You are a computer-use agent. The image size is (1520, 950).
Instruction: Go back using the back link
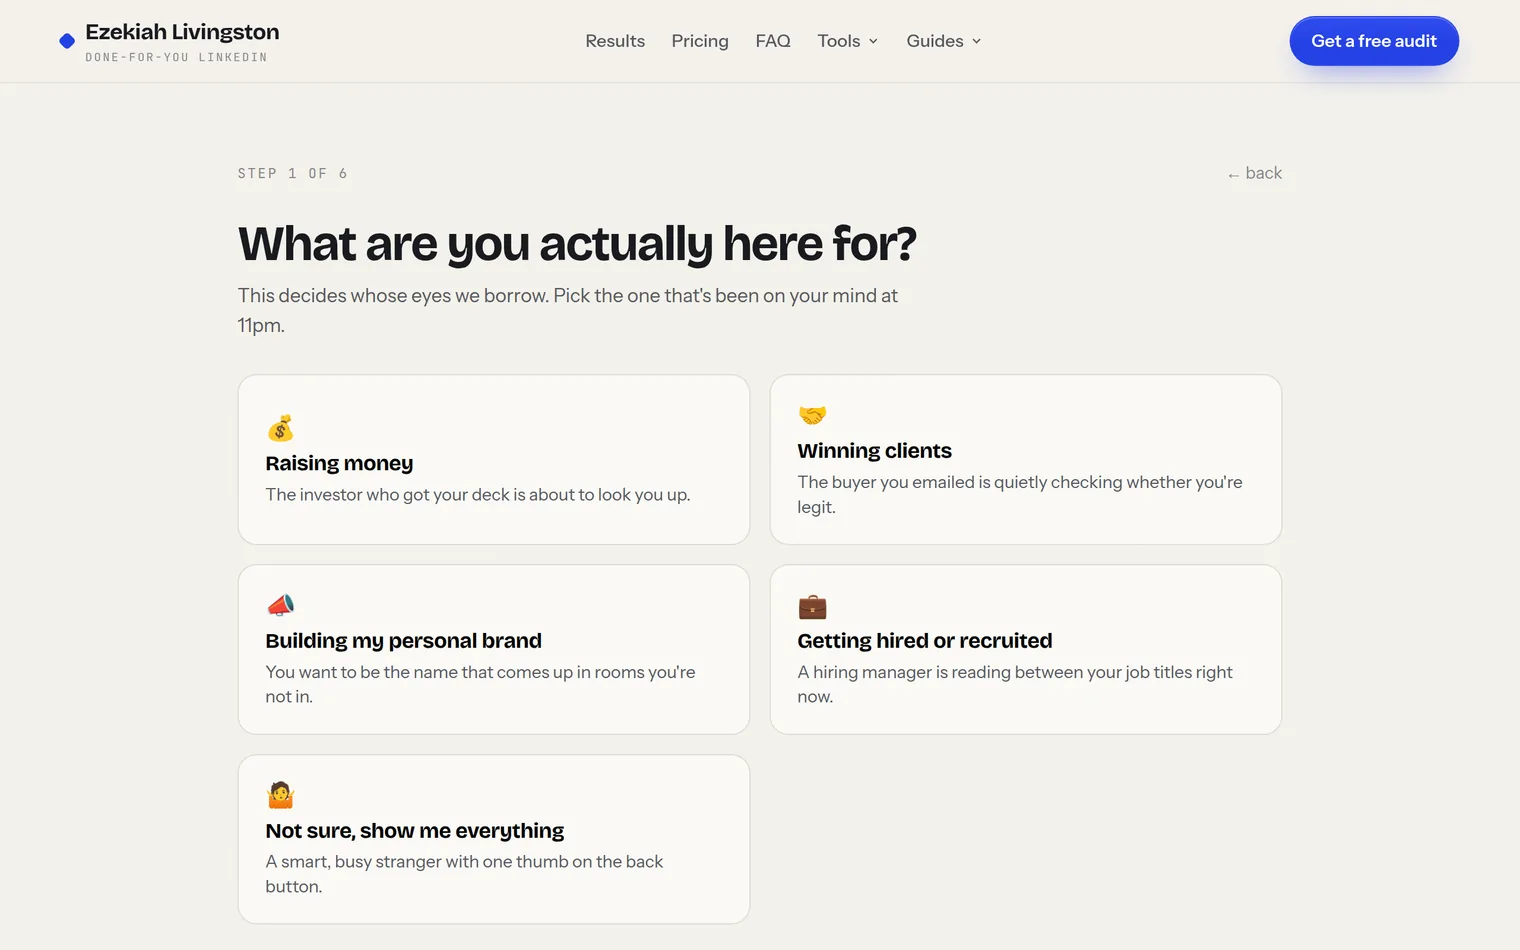pos(1255,173)
